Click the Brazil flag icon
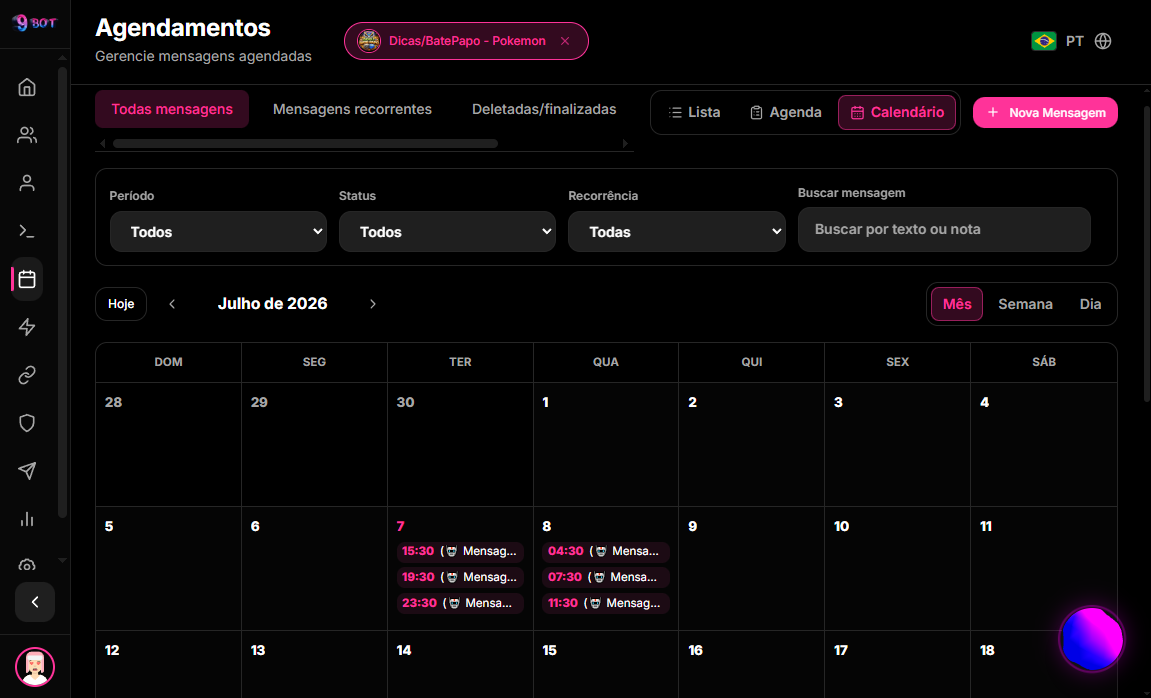The height and width of the screenshot is (698, 1151). [1043, 41]
